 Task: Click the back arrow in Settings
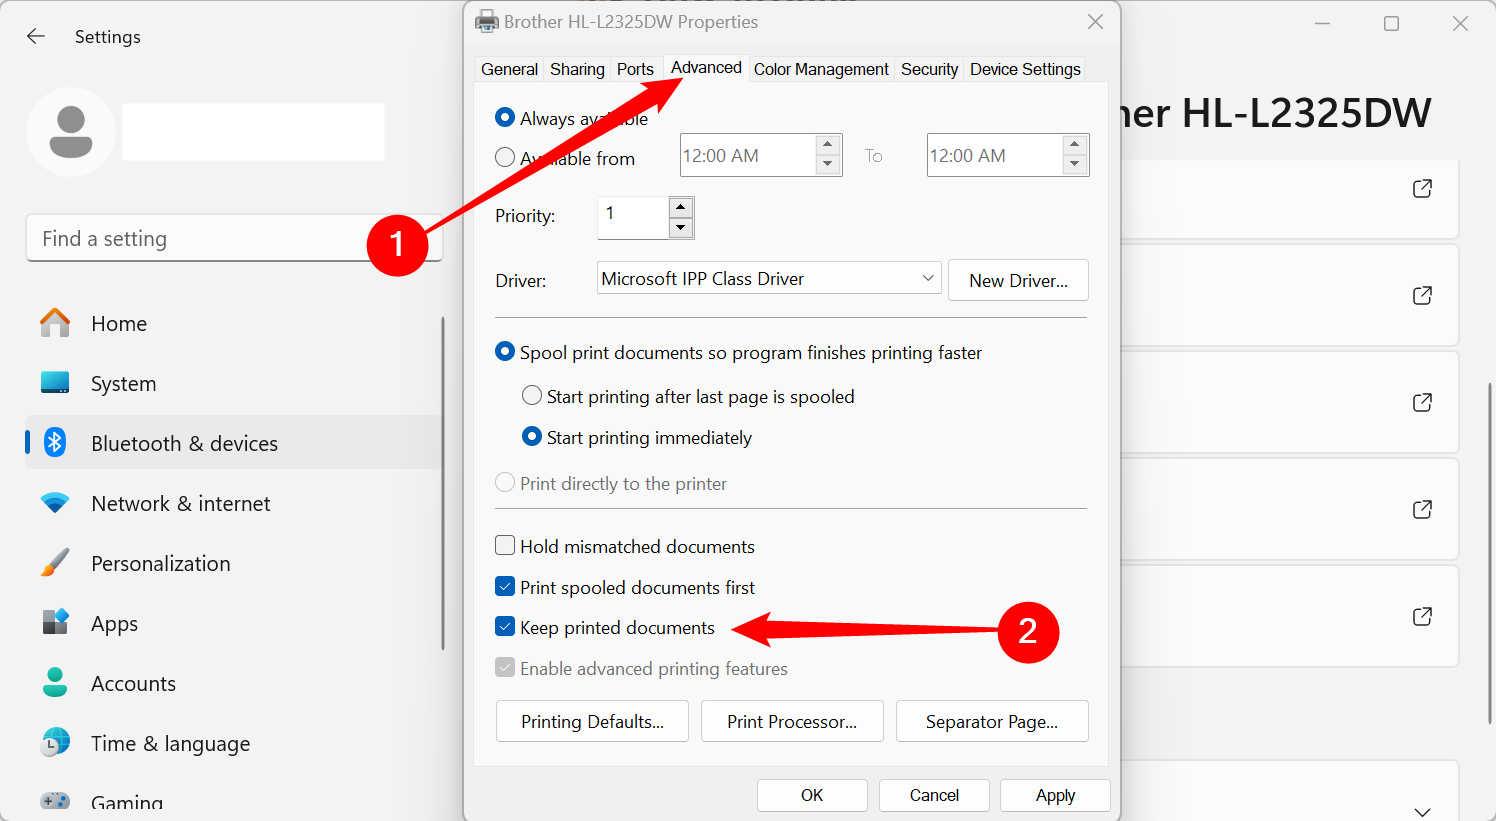[x=36, y=36]
